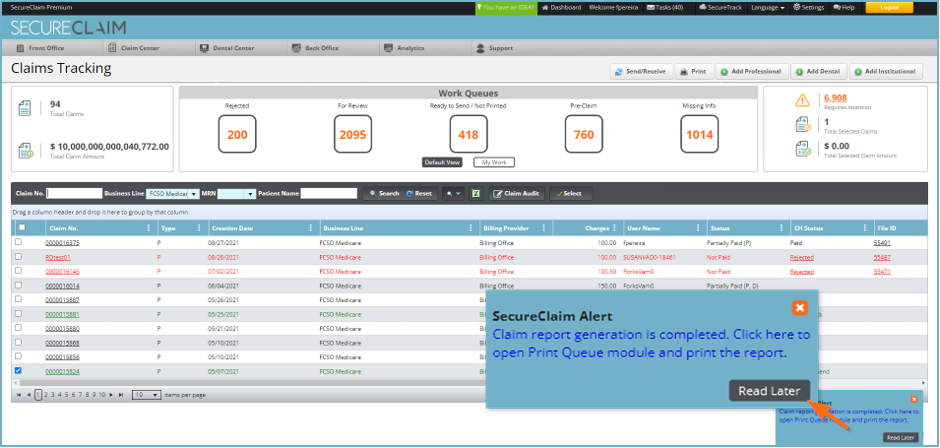
Task: Go to the last page of results
Action: tap(123, 395)
